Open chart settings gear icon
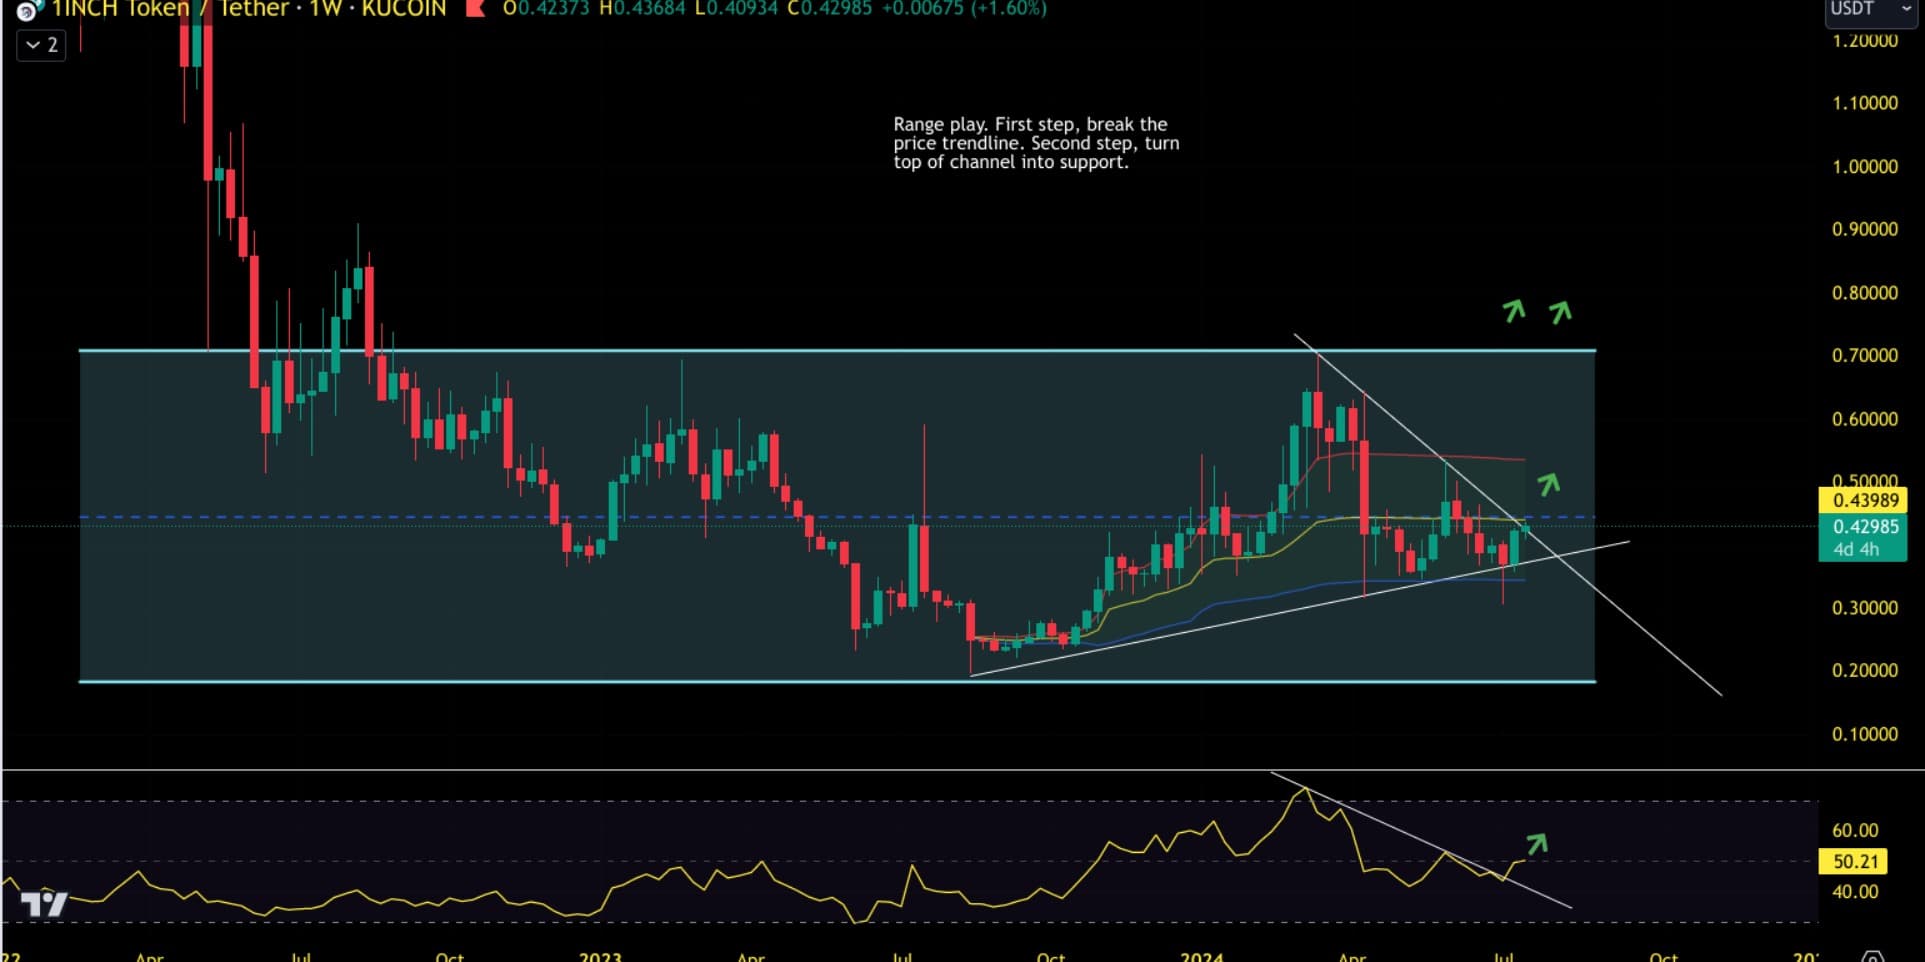 (1873, 956)
